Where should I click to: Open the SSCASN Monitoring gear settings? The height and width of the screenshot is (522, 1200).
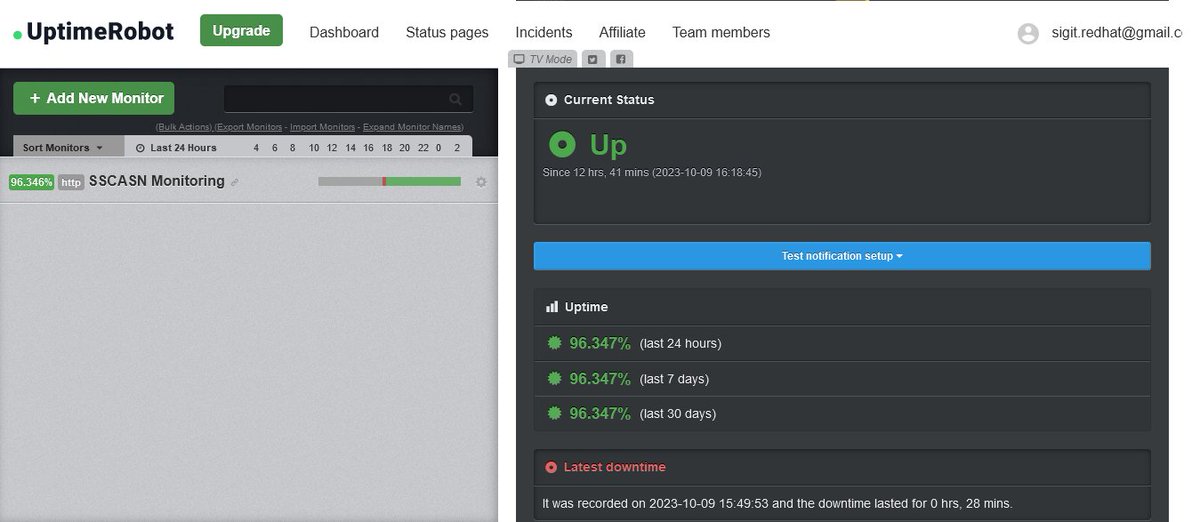[x=481, y=182]
